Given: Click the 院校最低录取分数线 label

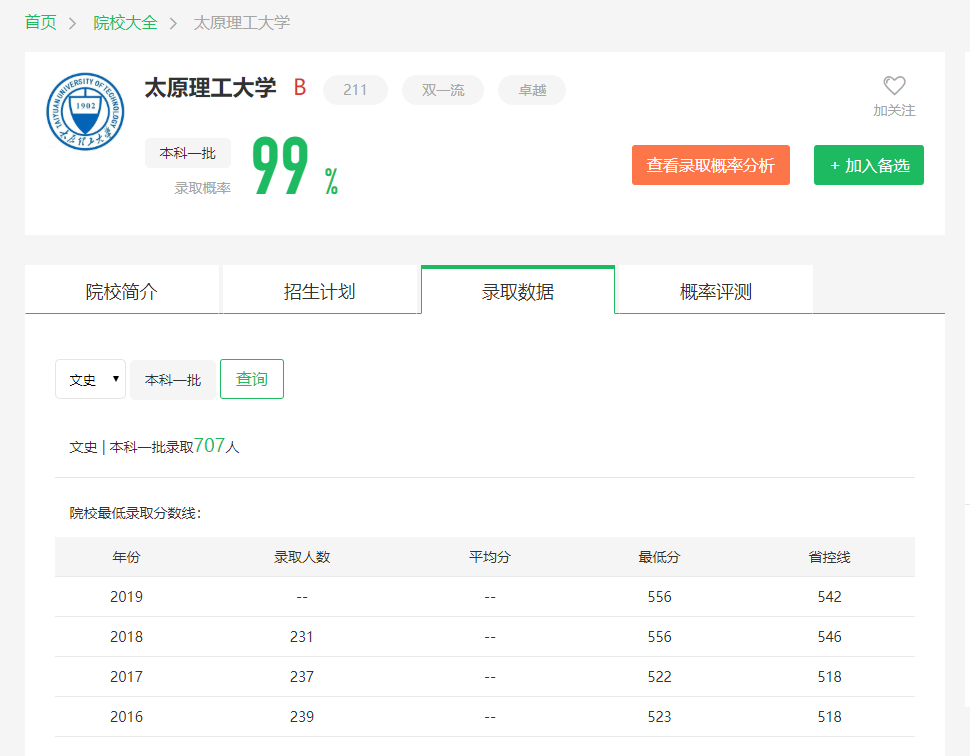Looking at the screenshot, I should tap(135, 513).
